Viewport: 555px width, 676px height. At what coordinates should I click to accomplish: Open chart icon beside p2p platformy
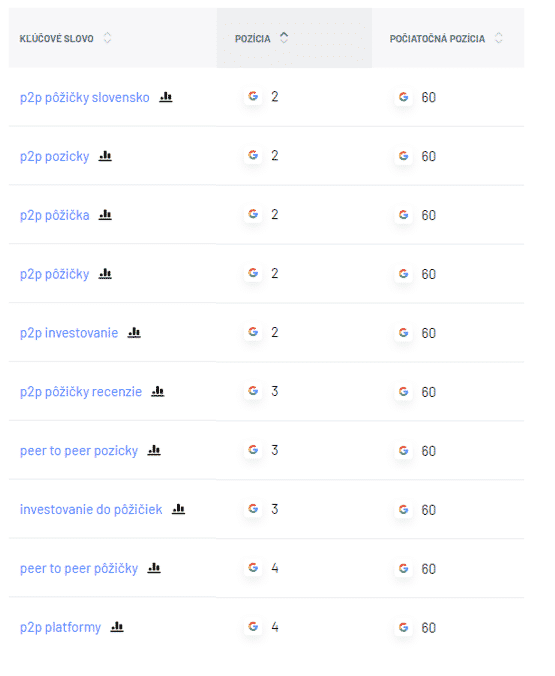(x=117, y=627)
